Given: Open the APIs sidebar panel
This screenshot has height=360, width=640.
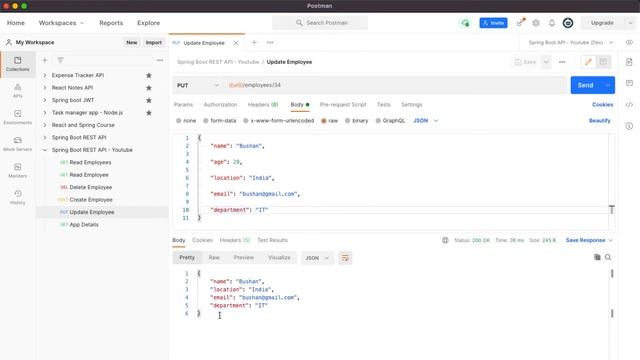Looking at the screenshot, I should click(18, 91).
